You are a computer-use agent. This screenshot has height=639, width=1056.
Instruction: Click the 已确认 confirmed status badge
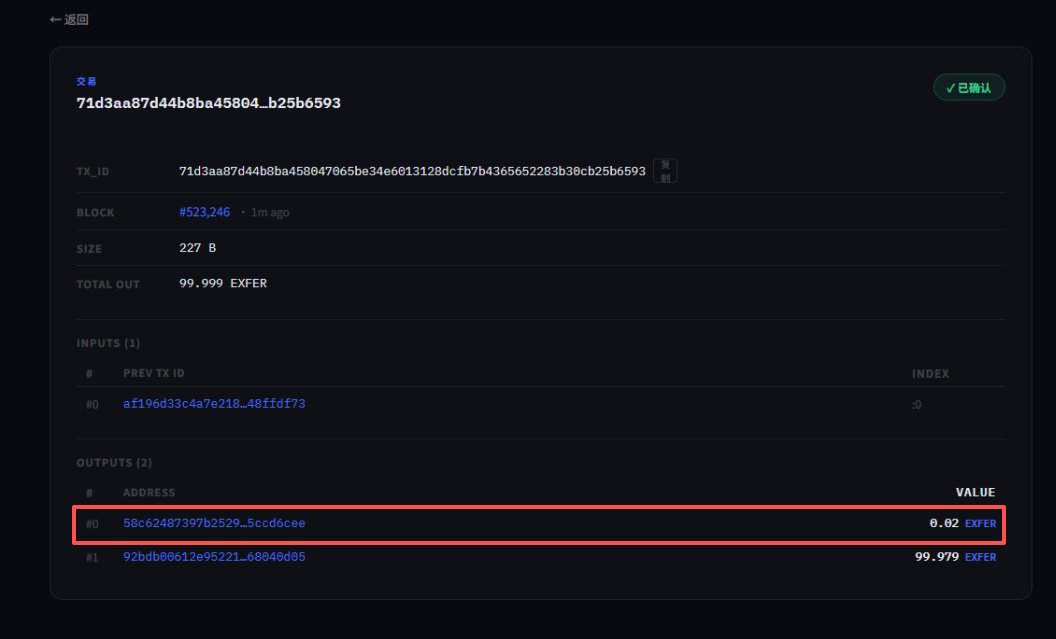pos(968,88)
